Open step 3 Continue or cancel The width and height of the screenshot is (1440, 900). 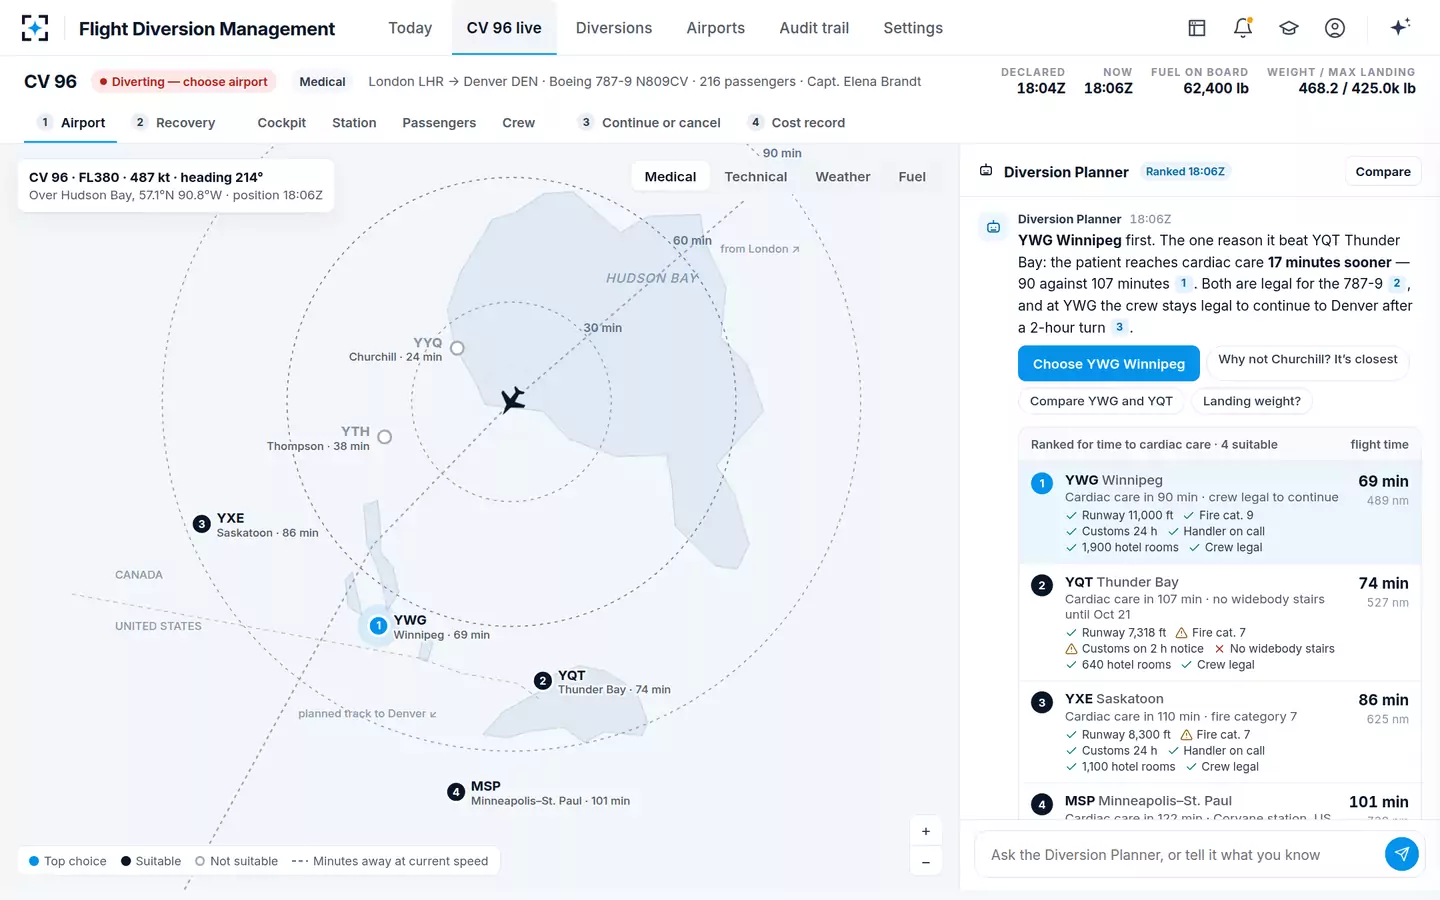click(x=648, y=123)
